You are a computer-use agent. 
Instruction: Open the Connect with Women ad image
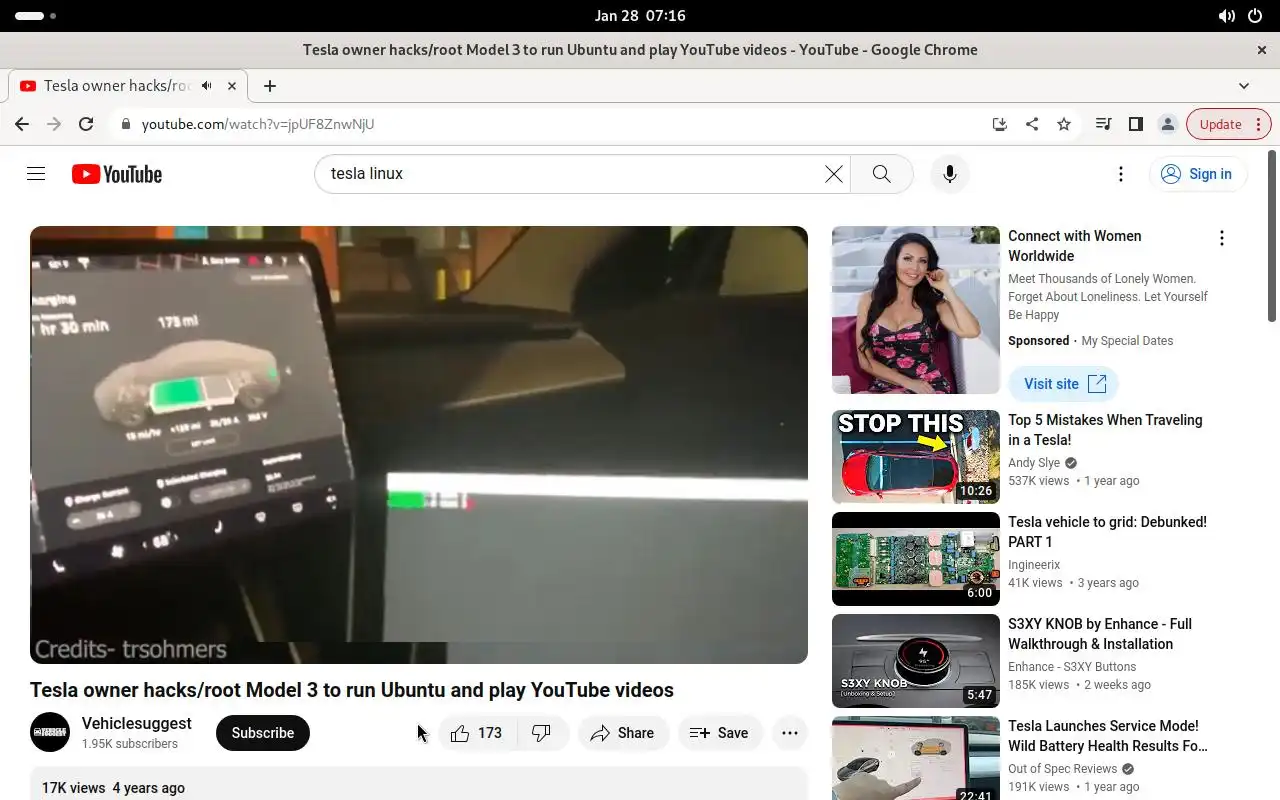(916, 310)
